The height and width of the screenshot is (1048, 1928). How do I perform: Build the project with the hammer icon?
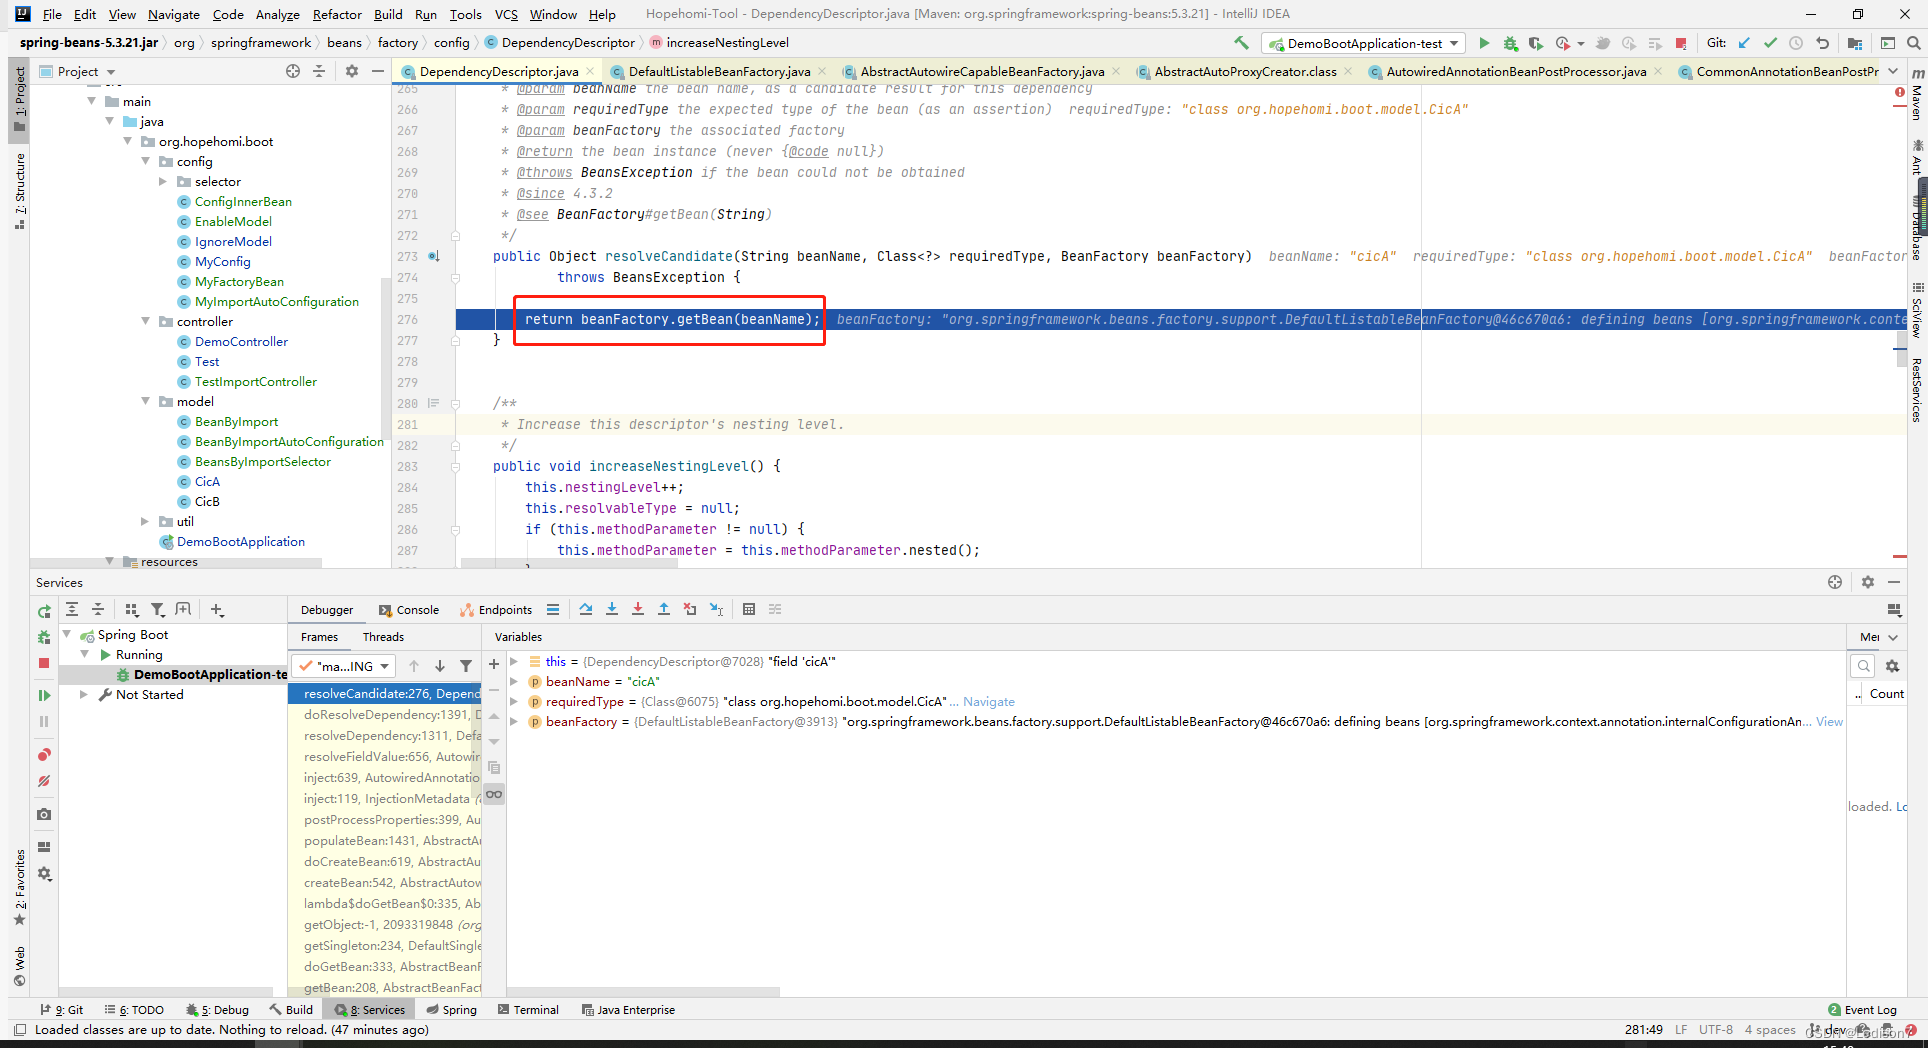1242,43
